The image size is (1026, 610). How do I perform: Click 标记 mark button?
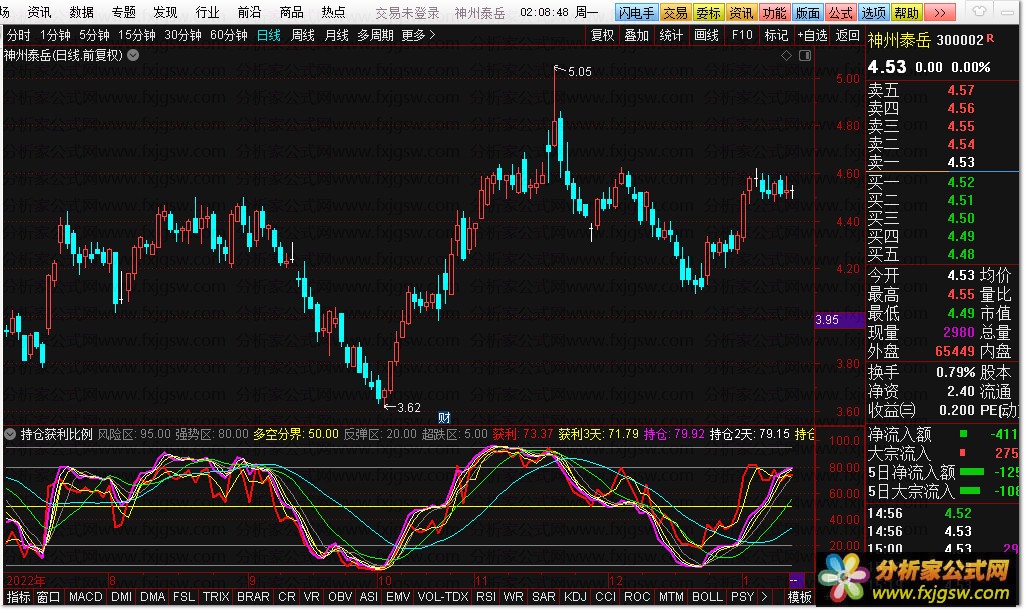(x=777, y=35)
